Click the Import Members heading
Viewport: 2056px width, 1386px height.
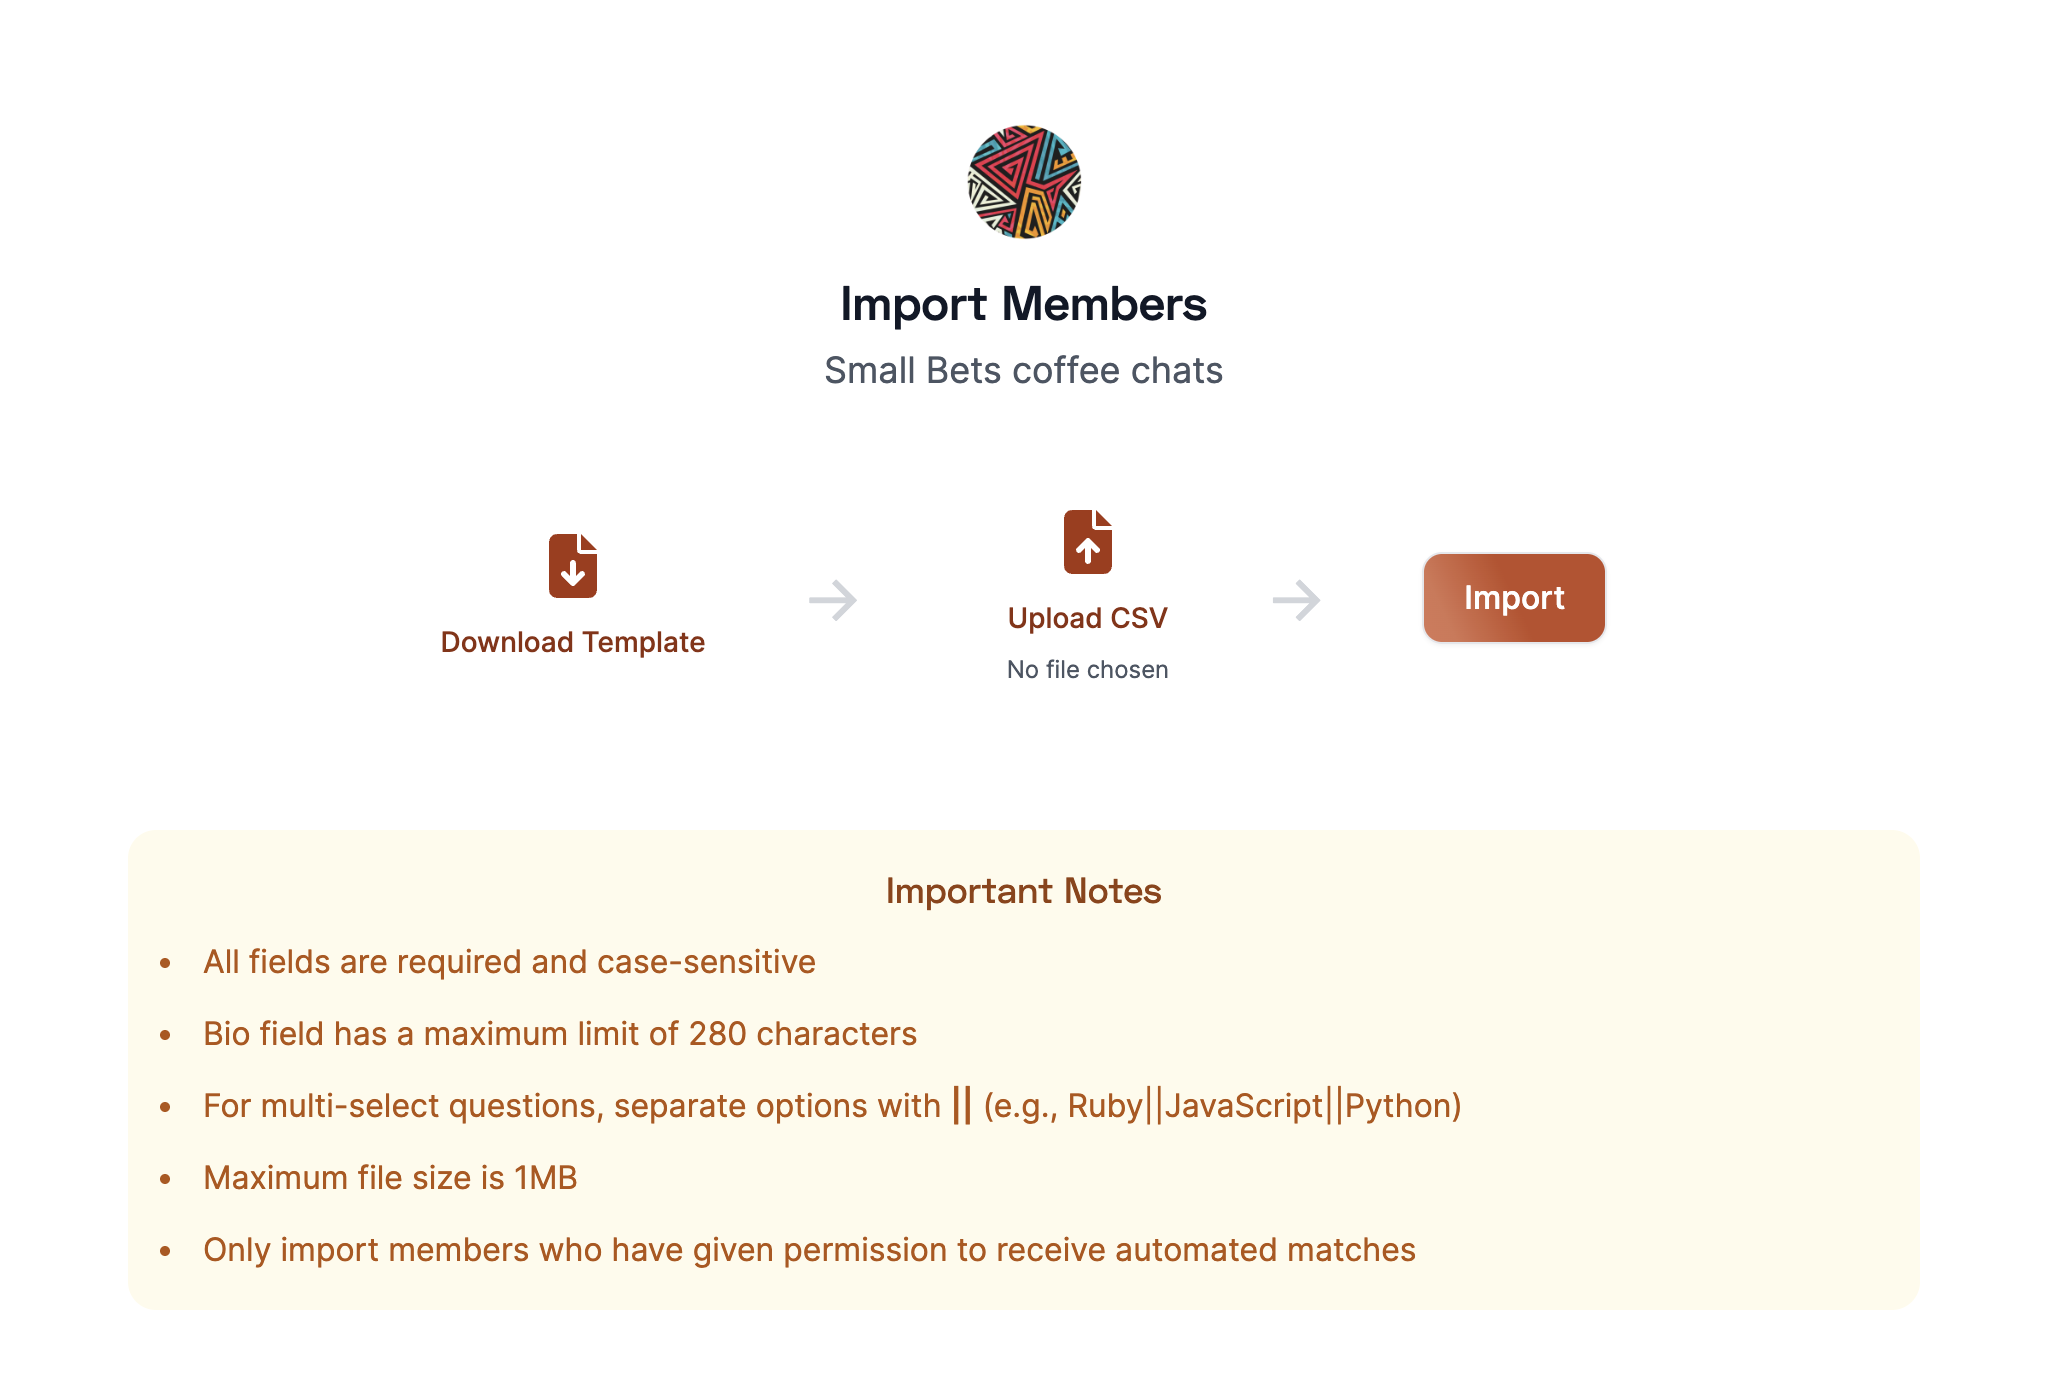[x=1024, y=304]
